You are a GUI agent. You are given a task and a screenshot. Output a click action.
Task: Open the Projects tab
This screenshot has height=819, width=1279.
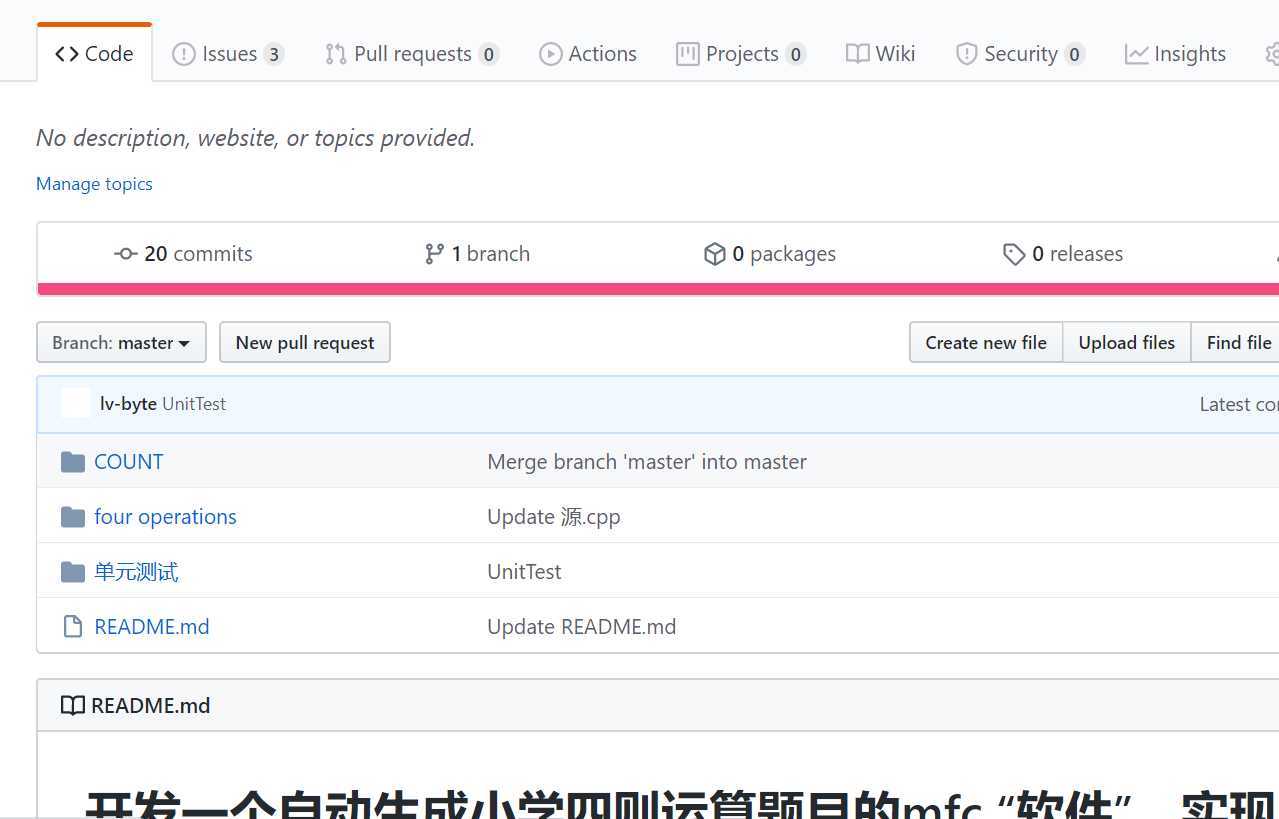point(741,54)
